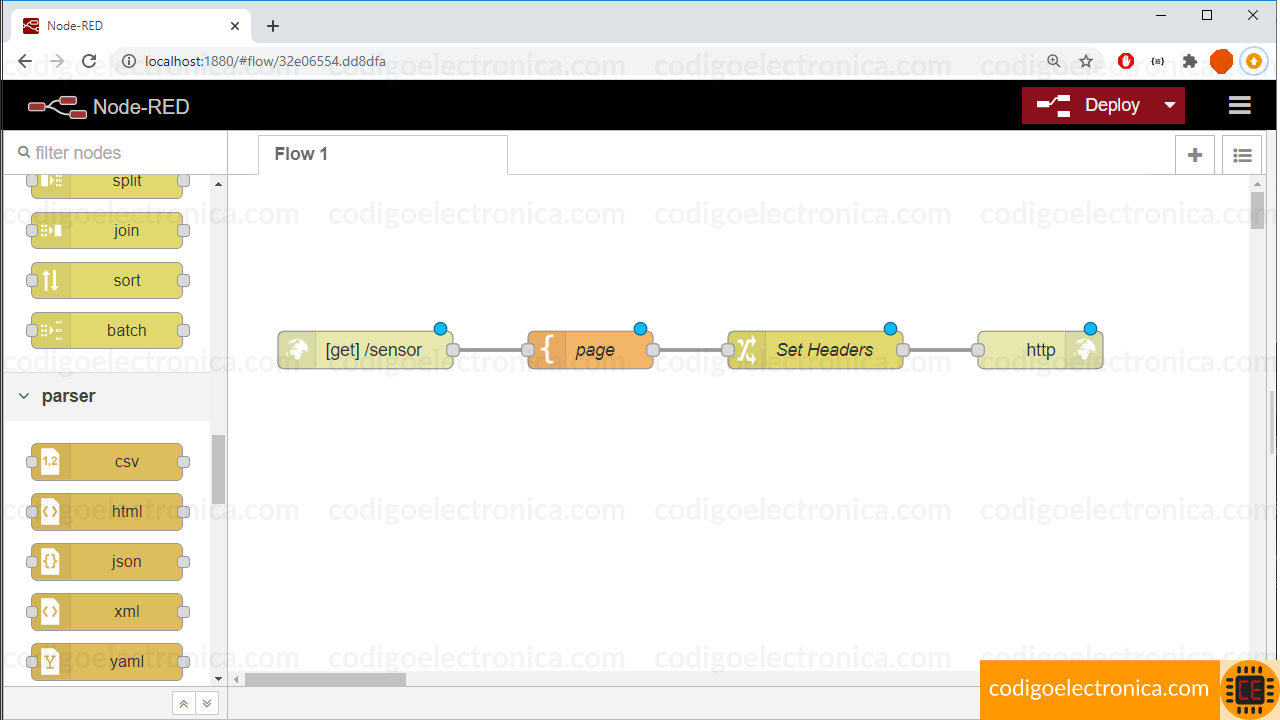This screenshot has height=720, width=1280.
Task: Select the batch node in the palette
Action: (x=107, y=331)
